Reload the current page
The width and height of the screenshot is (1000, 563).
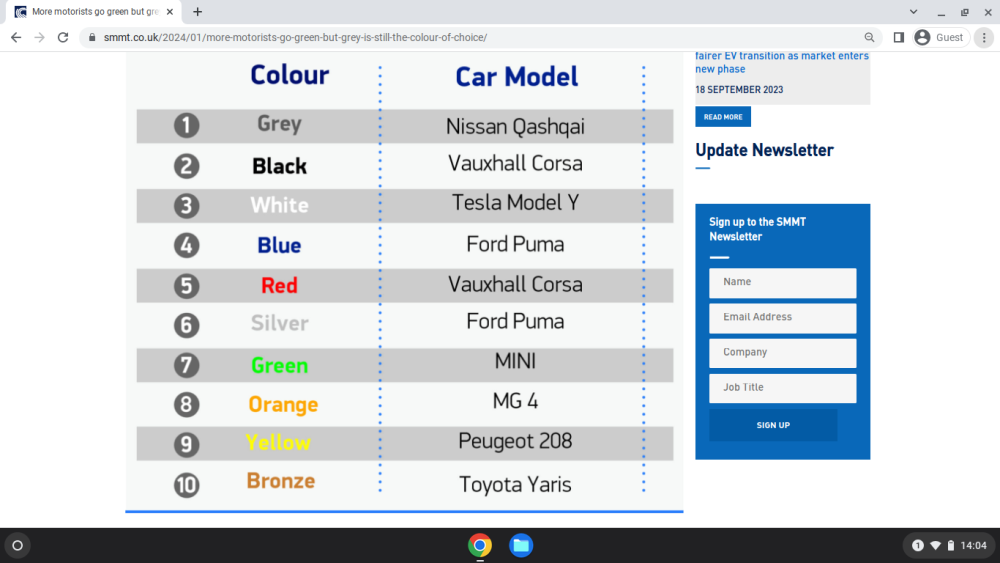[x=63, y=38]
